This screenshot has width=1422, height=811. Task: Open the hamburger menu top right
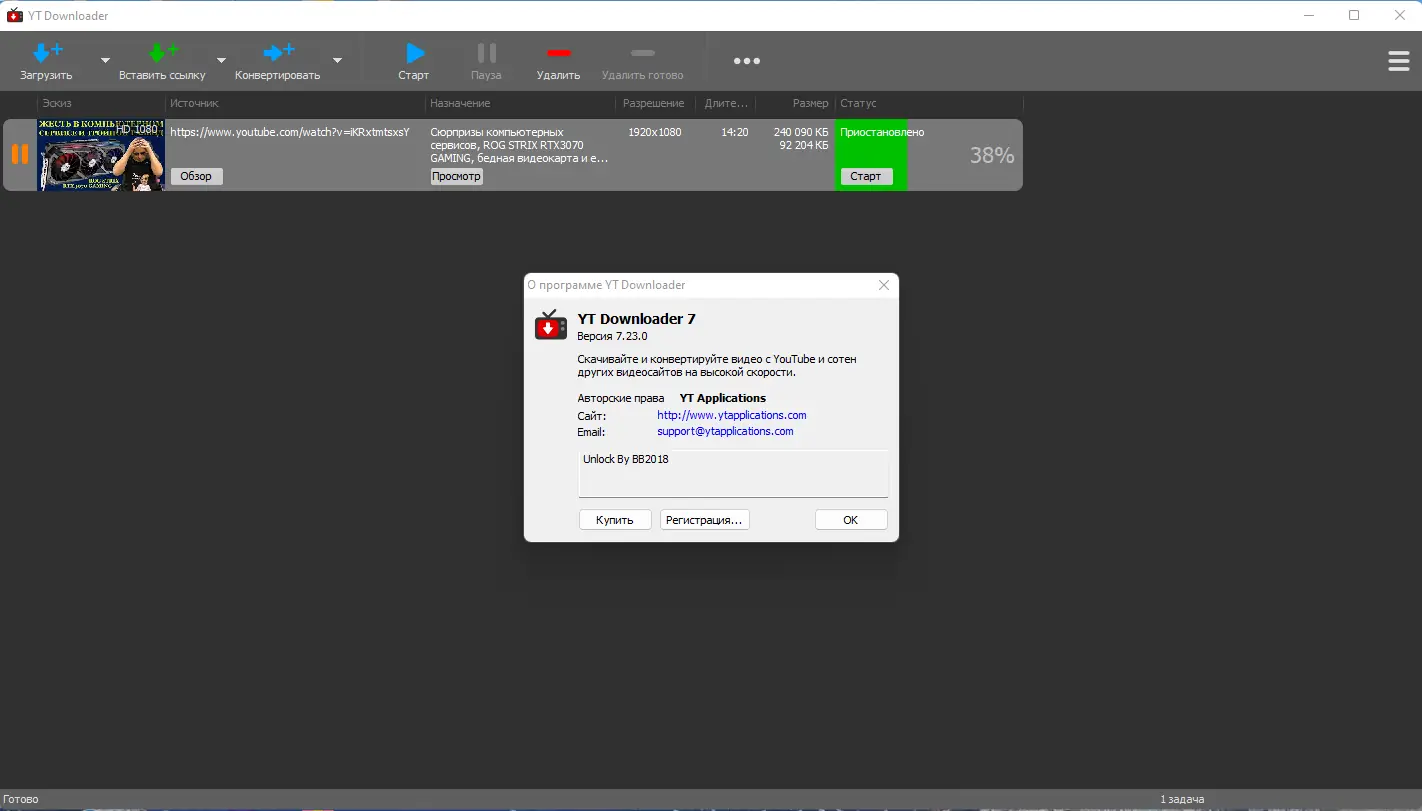coord(1398,60)
